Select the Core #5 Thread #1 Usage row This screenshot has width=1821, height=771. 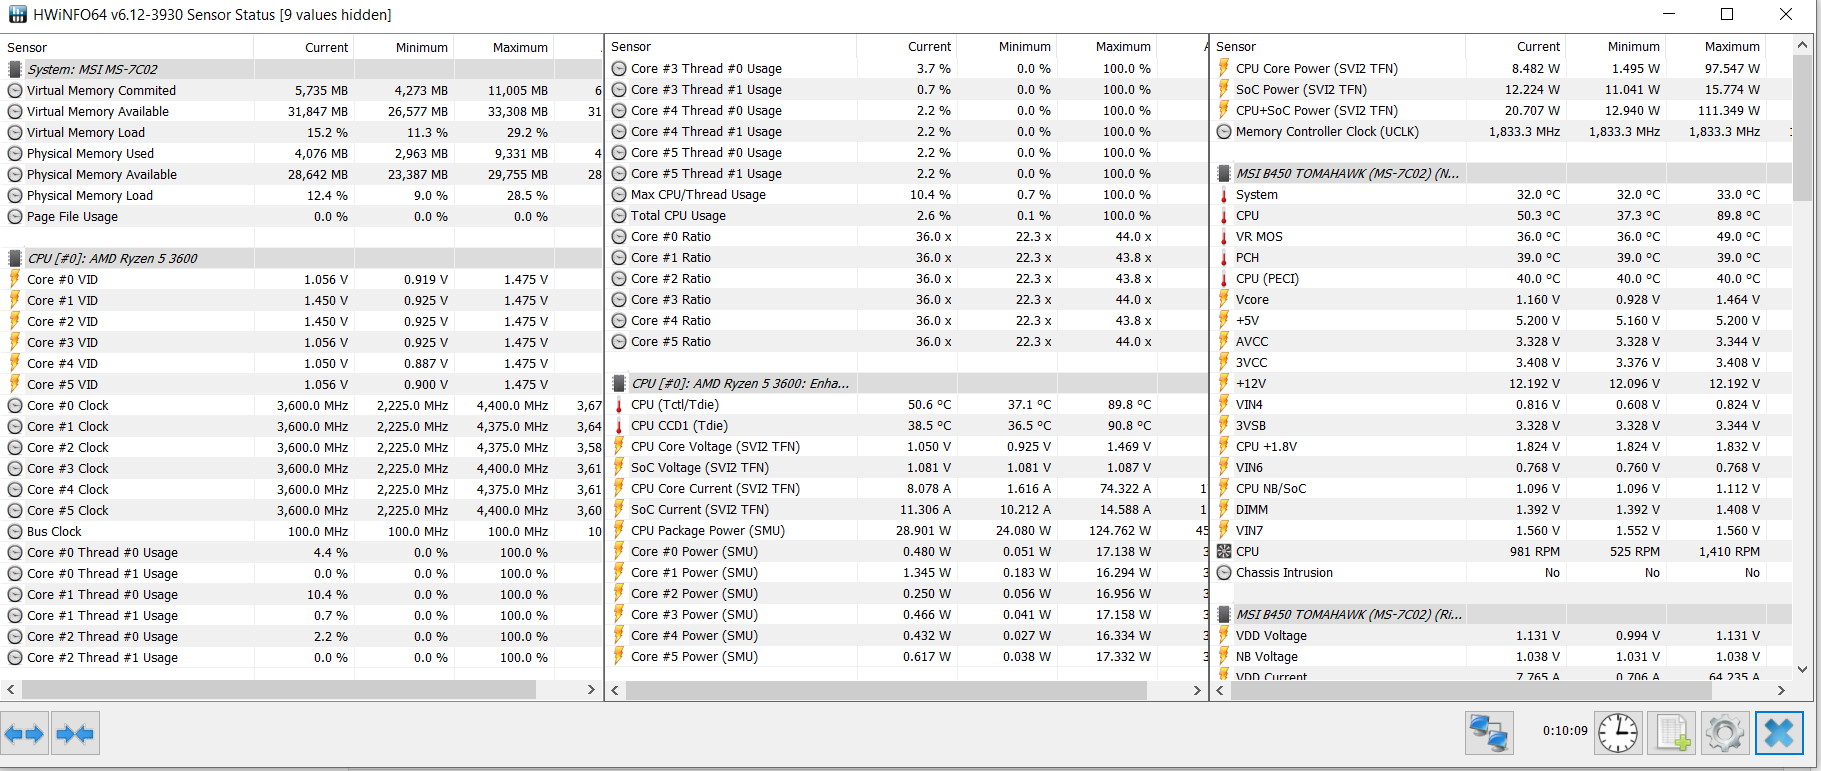(907, 174)
